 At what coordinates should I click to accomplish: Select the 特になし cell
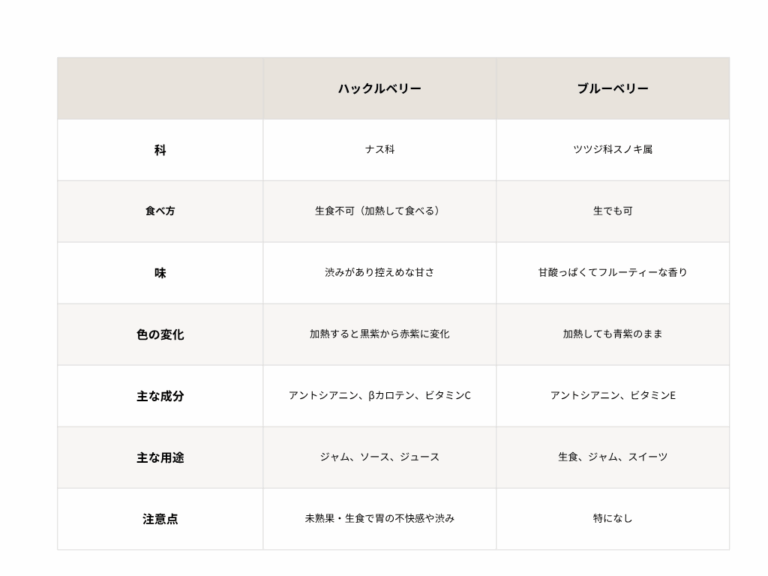pos(612,519)
